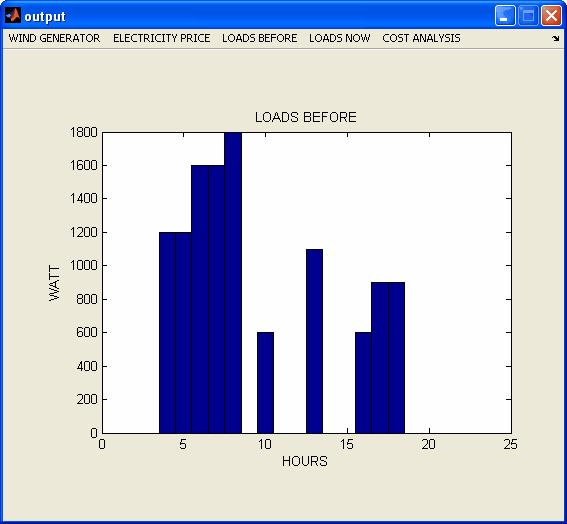
Task: Click the LOADS BEFORE plot title
Action: pyautogui.click(x=306, y=117)
